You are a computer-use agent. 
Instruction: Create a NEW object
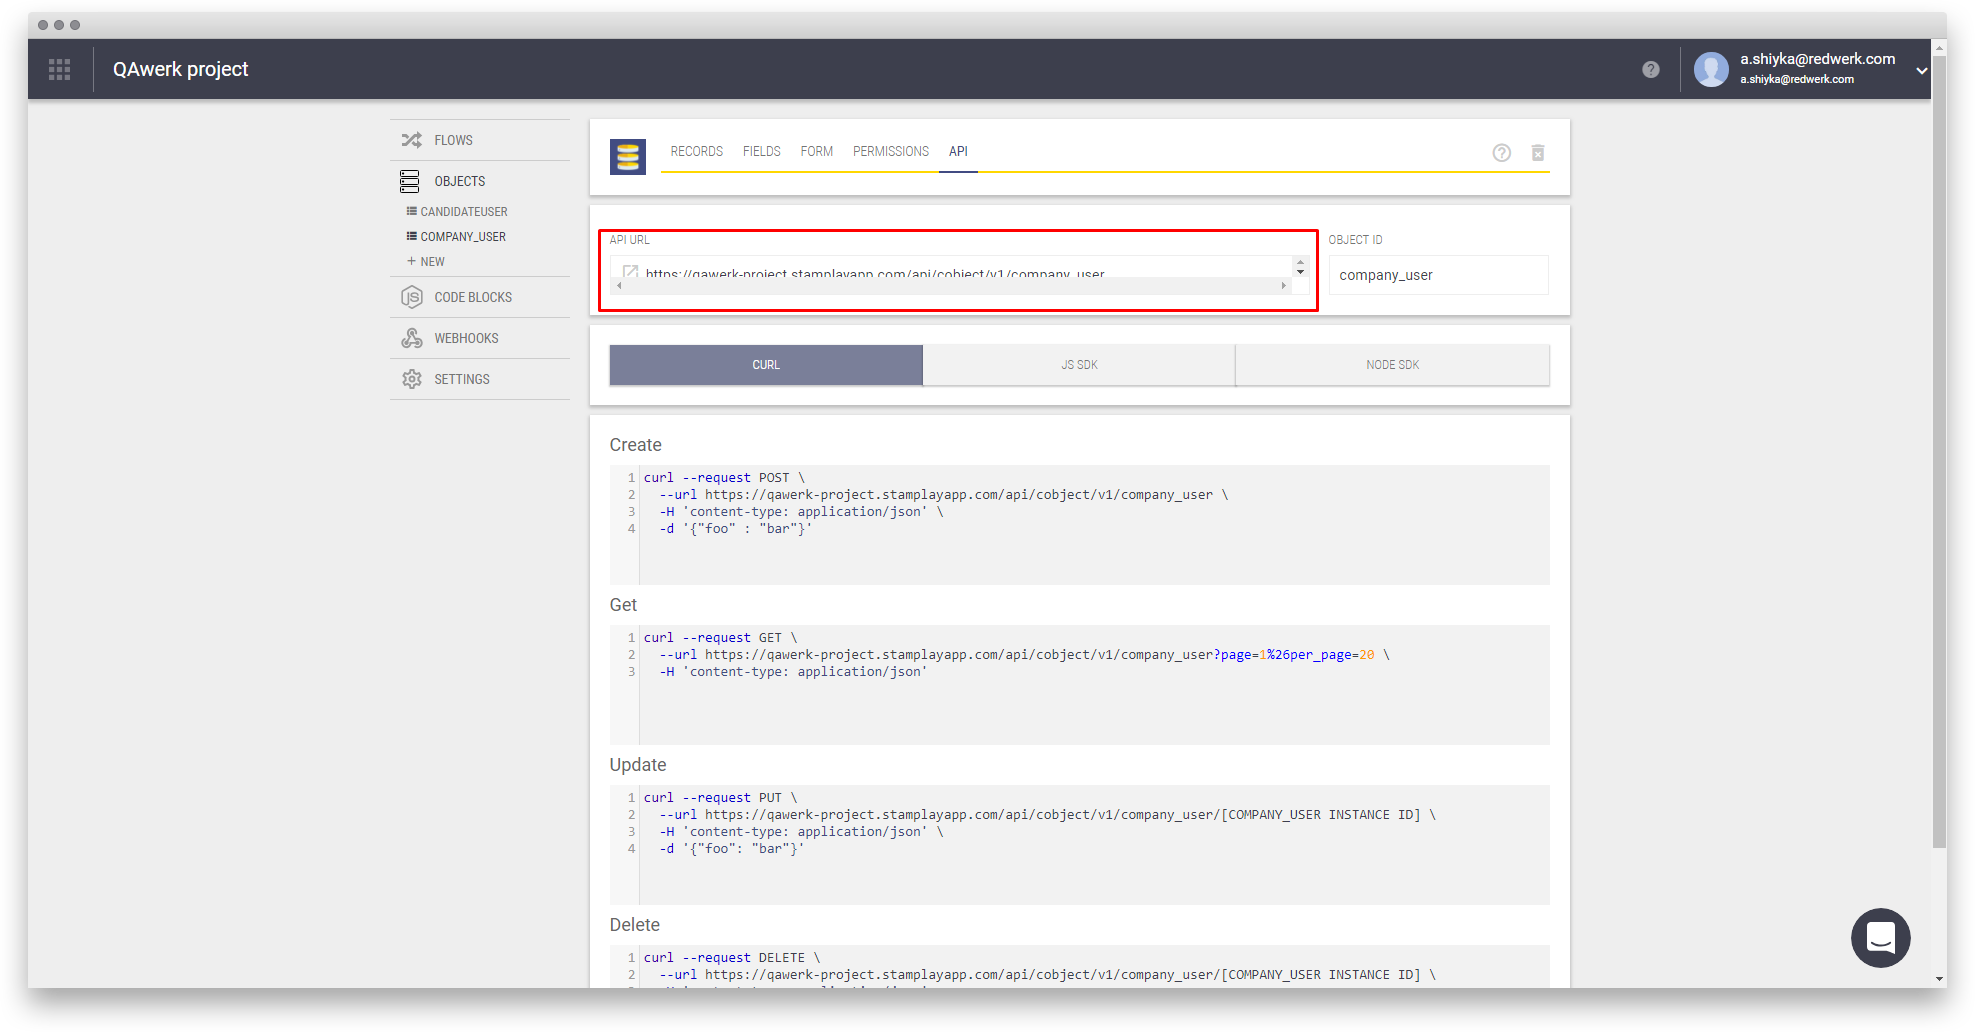pyautogui.click(x=426, y=262)
